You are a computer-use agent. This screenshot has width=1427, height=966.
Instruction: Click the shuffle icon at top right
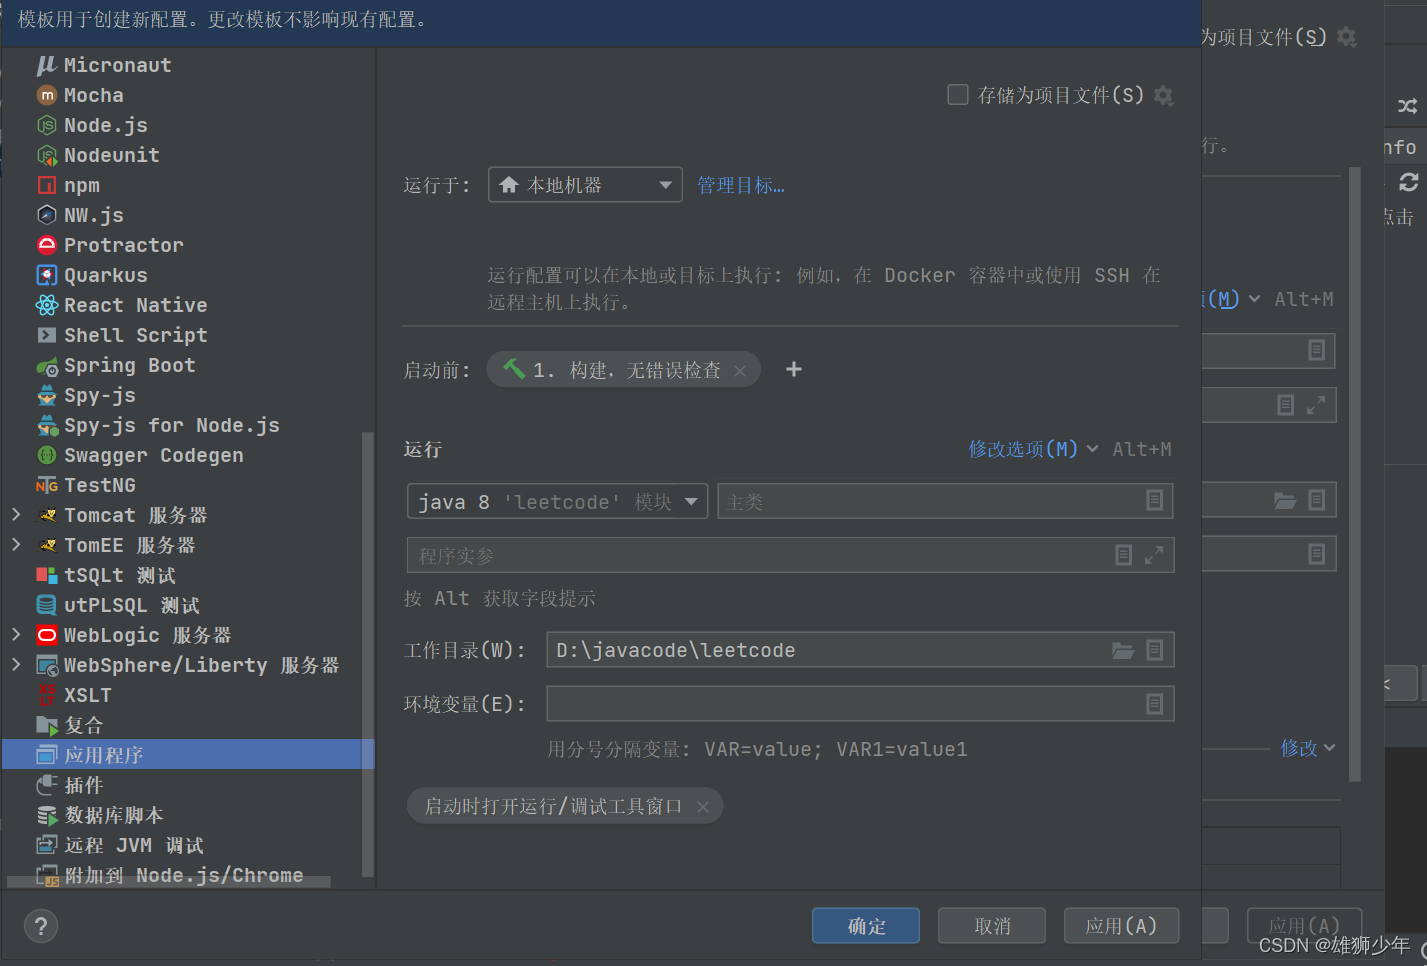[x=1407, y=106]
